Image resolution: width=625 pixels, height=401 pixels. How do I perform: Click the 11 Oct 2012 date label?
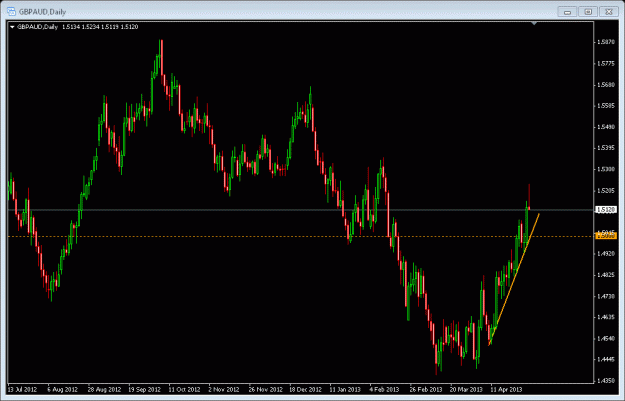coord(184,389)
